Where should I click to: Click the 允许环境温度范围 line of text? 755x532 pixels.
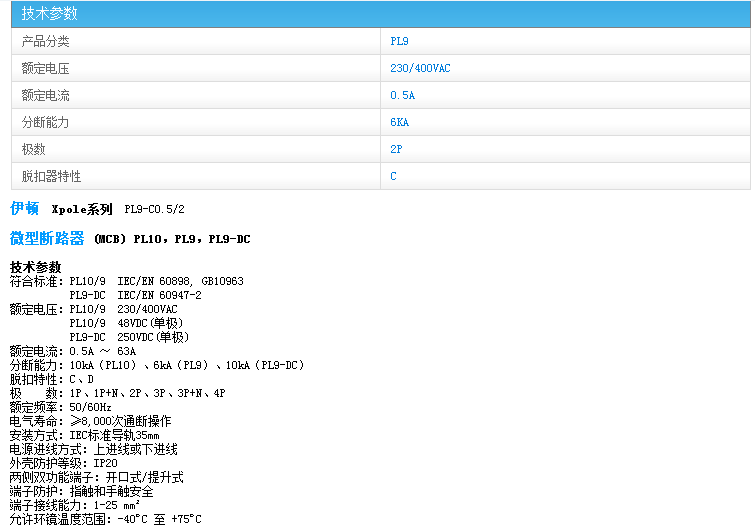[105, 519]
